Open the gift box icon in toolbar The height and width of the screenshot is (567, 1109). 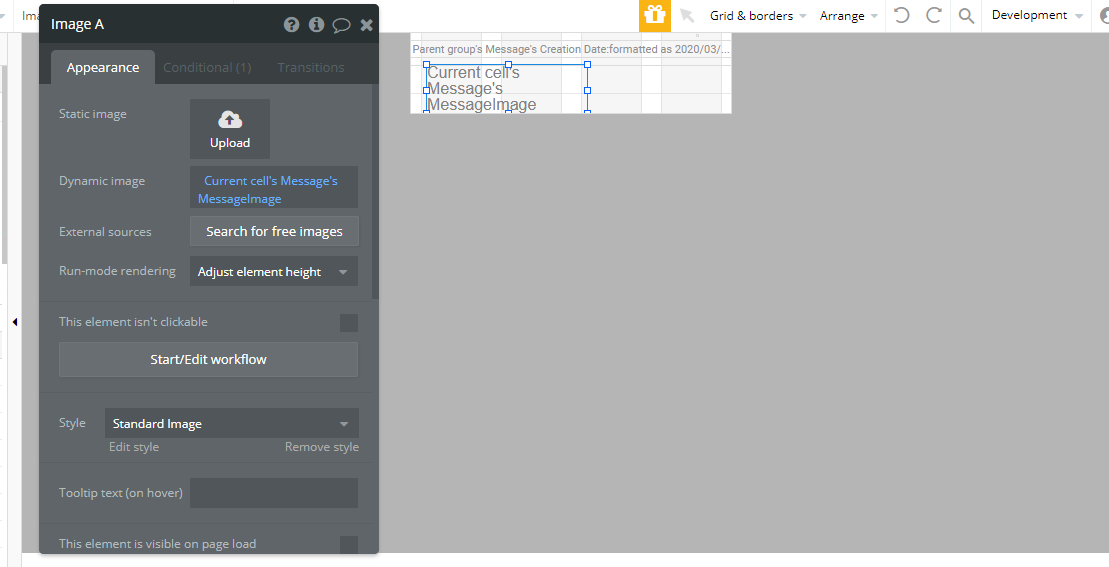click(x=654, y=16)
